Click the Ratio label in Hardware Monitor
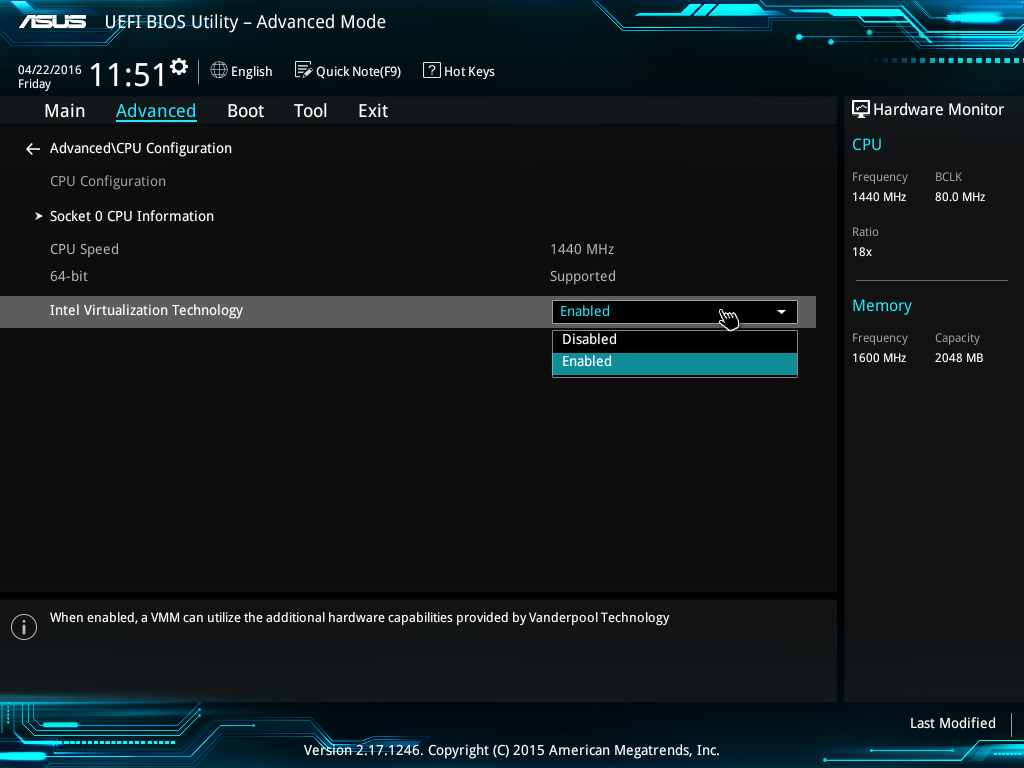Viewport: 1024px width, 768px height. 865,232
